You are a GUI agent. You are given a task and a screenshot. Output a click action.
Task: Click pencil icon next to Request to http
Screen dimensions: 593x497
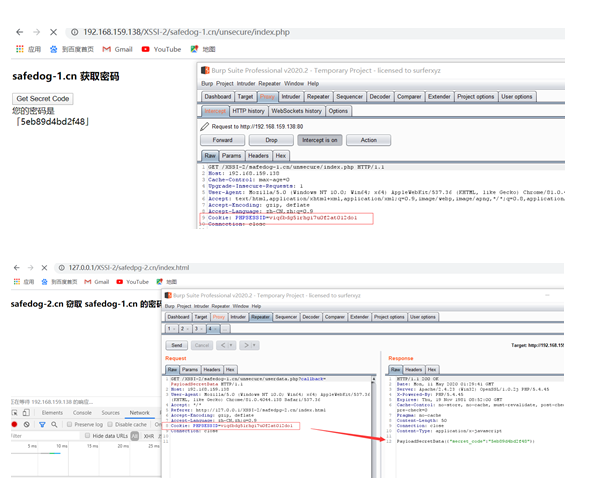[x=205, y=126]
